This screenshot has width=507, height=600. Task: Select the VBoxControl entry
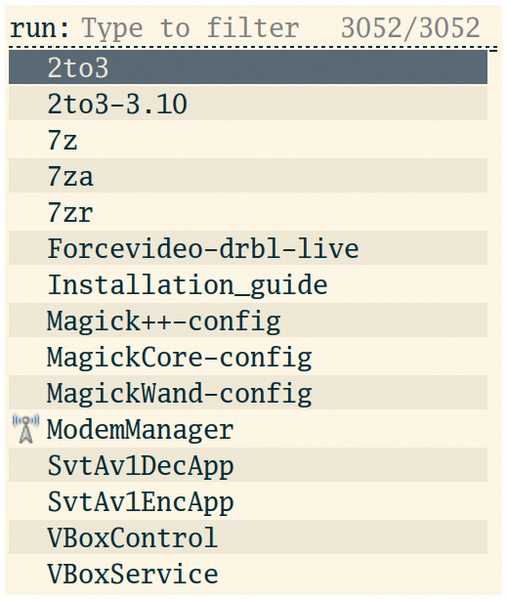[248, 537]
